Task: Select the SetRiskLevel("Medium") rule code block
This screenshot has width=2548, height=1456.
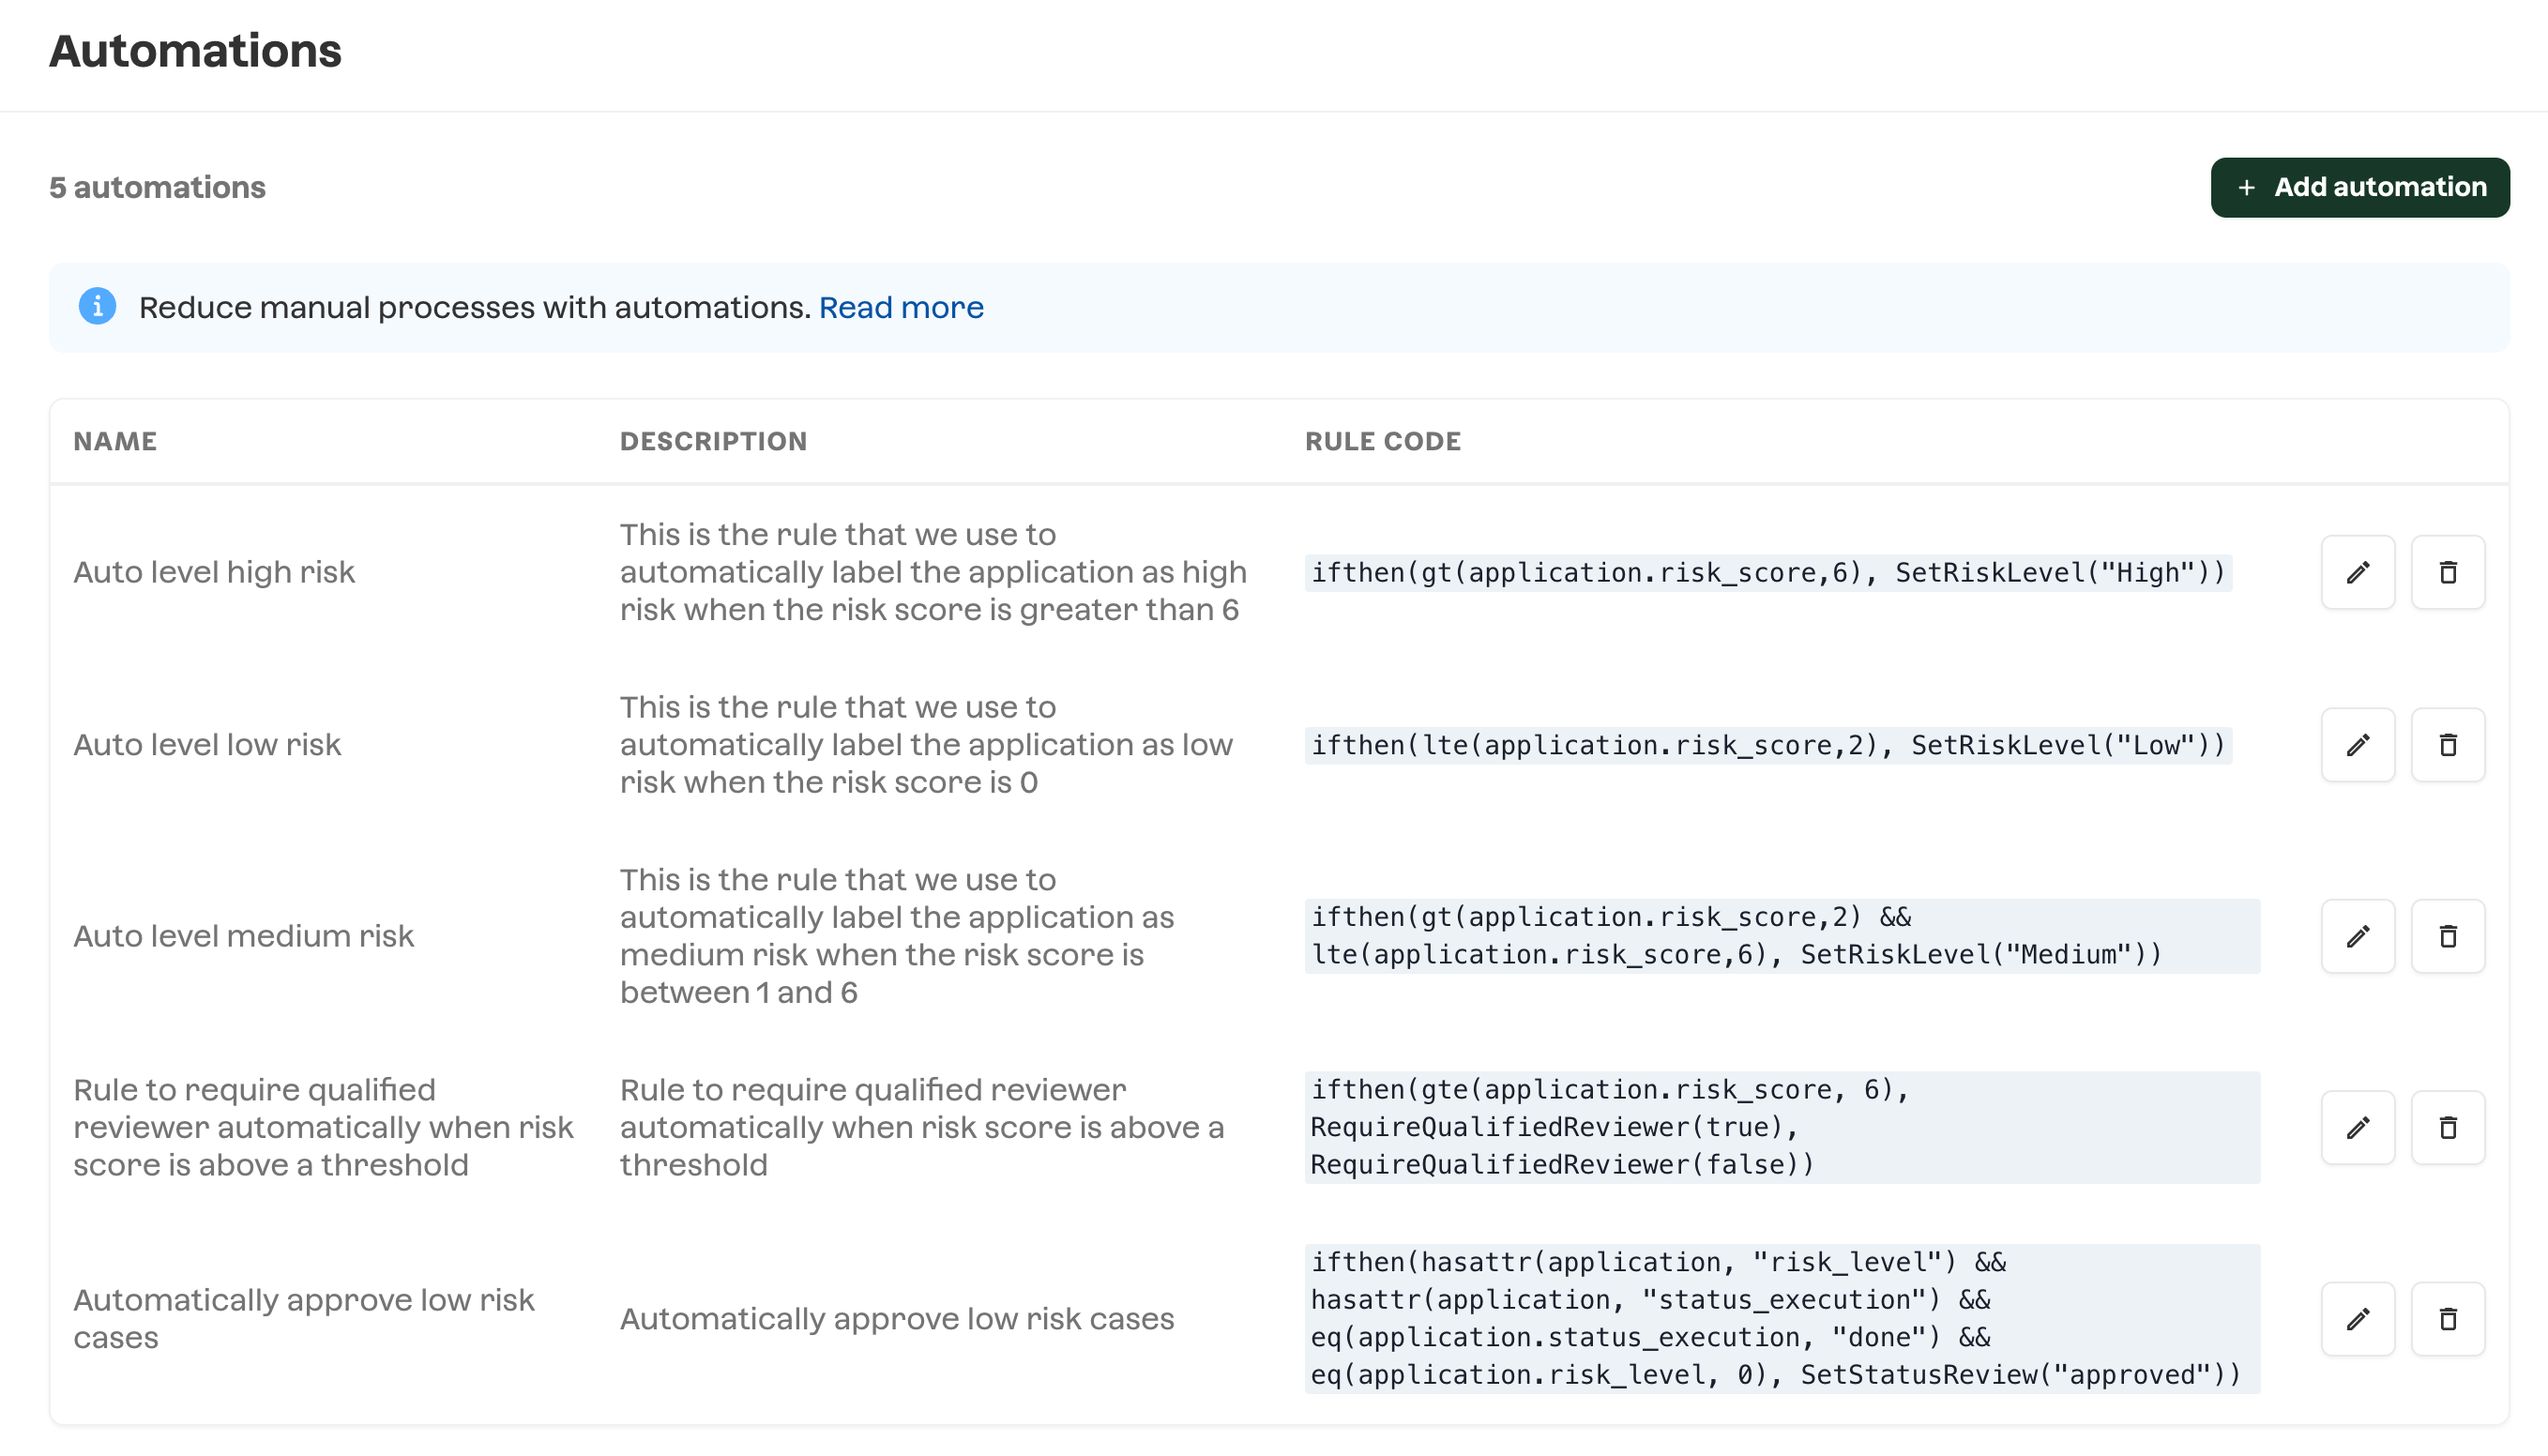Action: [x=1780, y=936]
